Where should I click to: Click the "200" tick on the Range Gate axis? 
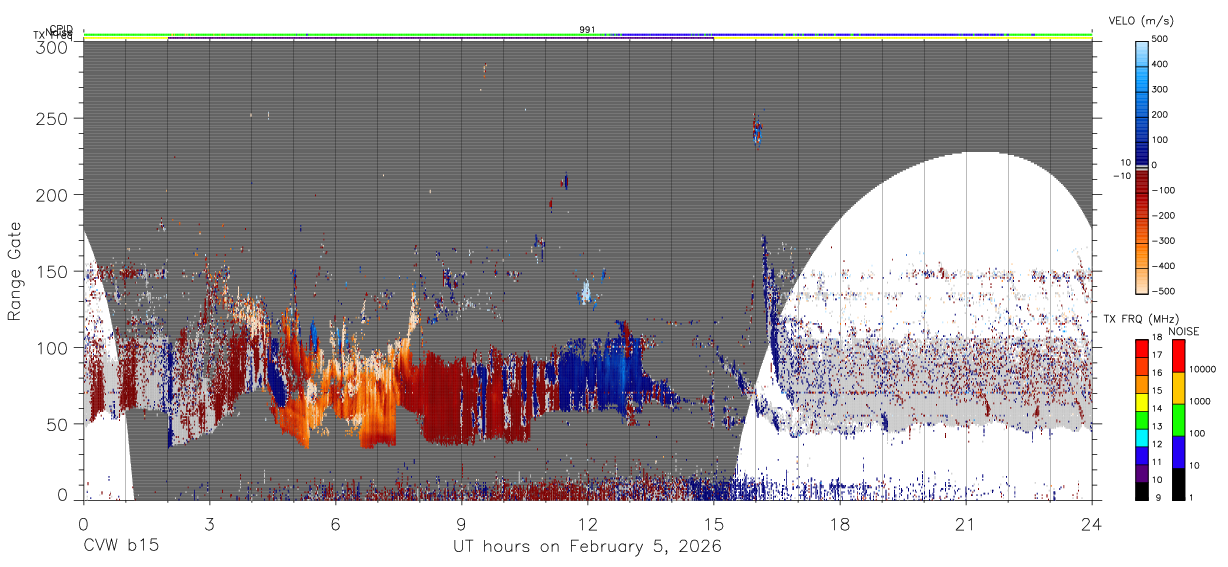[52, 195]
